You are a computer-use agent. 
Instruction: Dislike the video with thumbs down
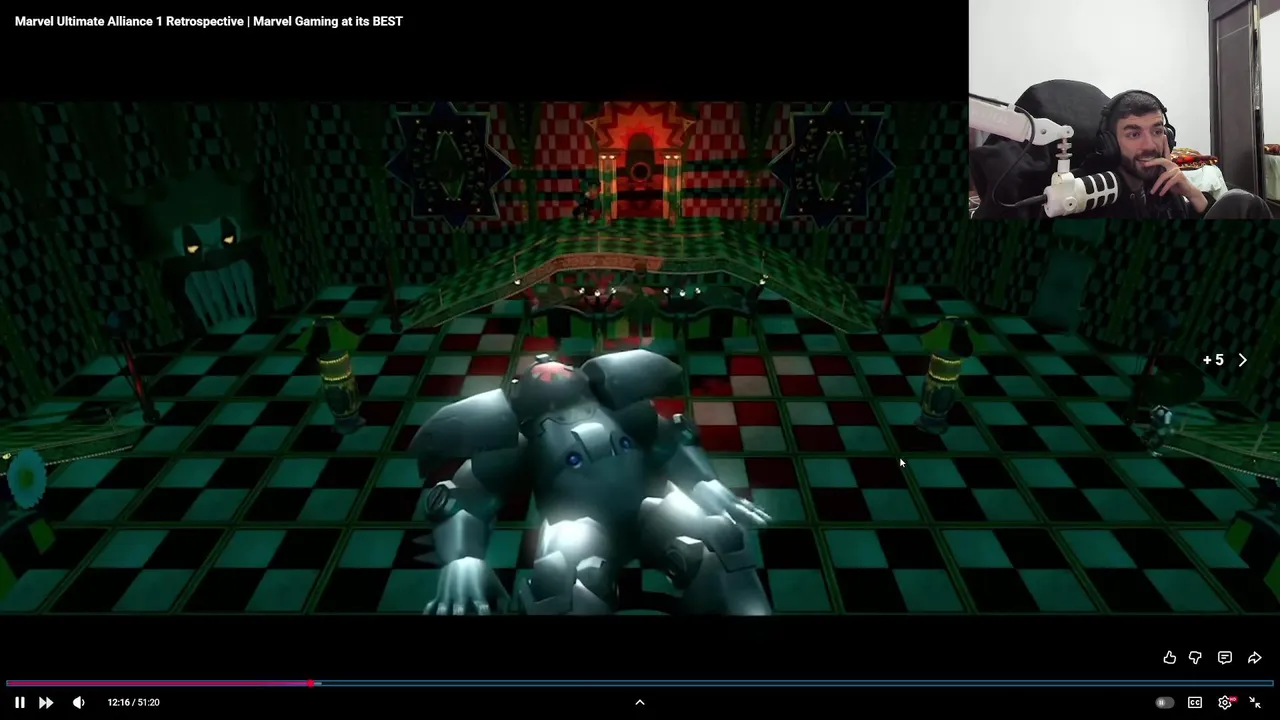click(1195, 657)
